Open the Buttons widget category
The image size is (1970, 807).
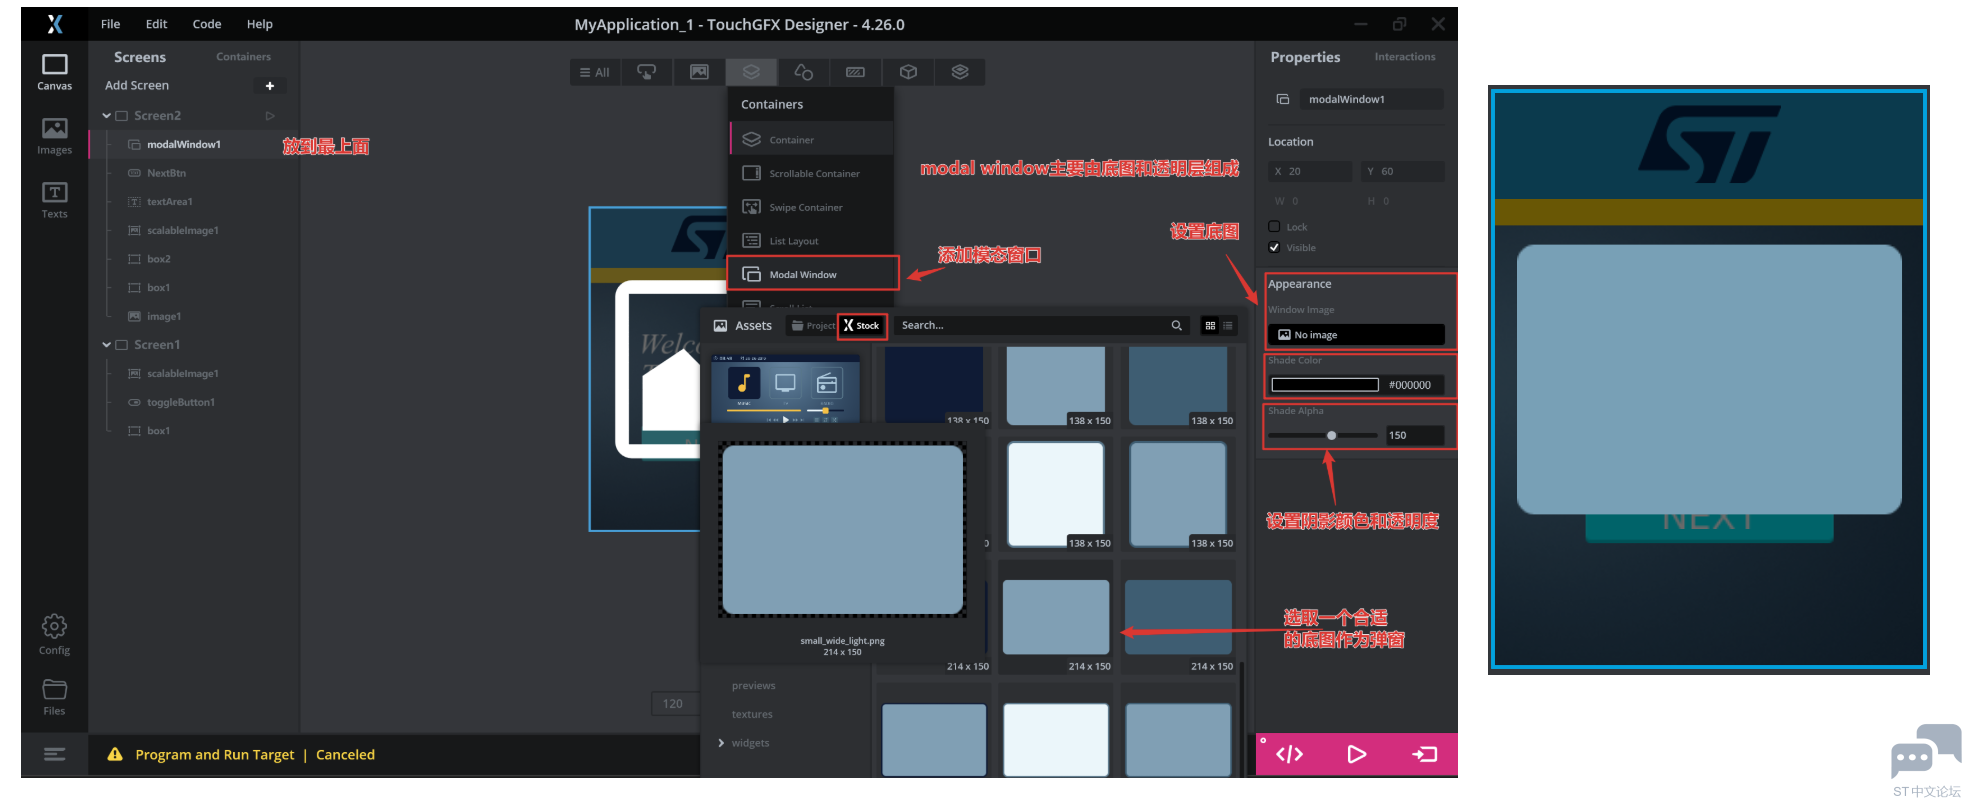click(x=647, y=72)
